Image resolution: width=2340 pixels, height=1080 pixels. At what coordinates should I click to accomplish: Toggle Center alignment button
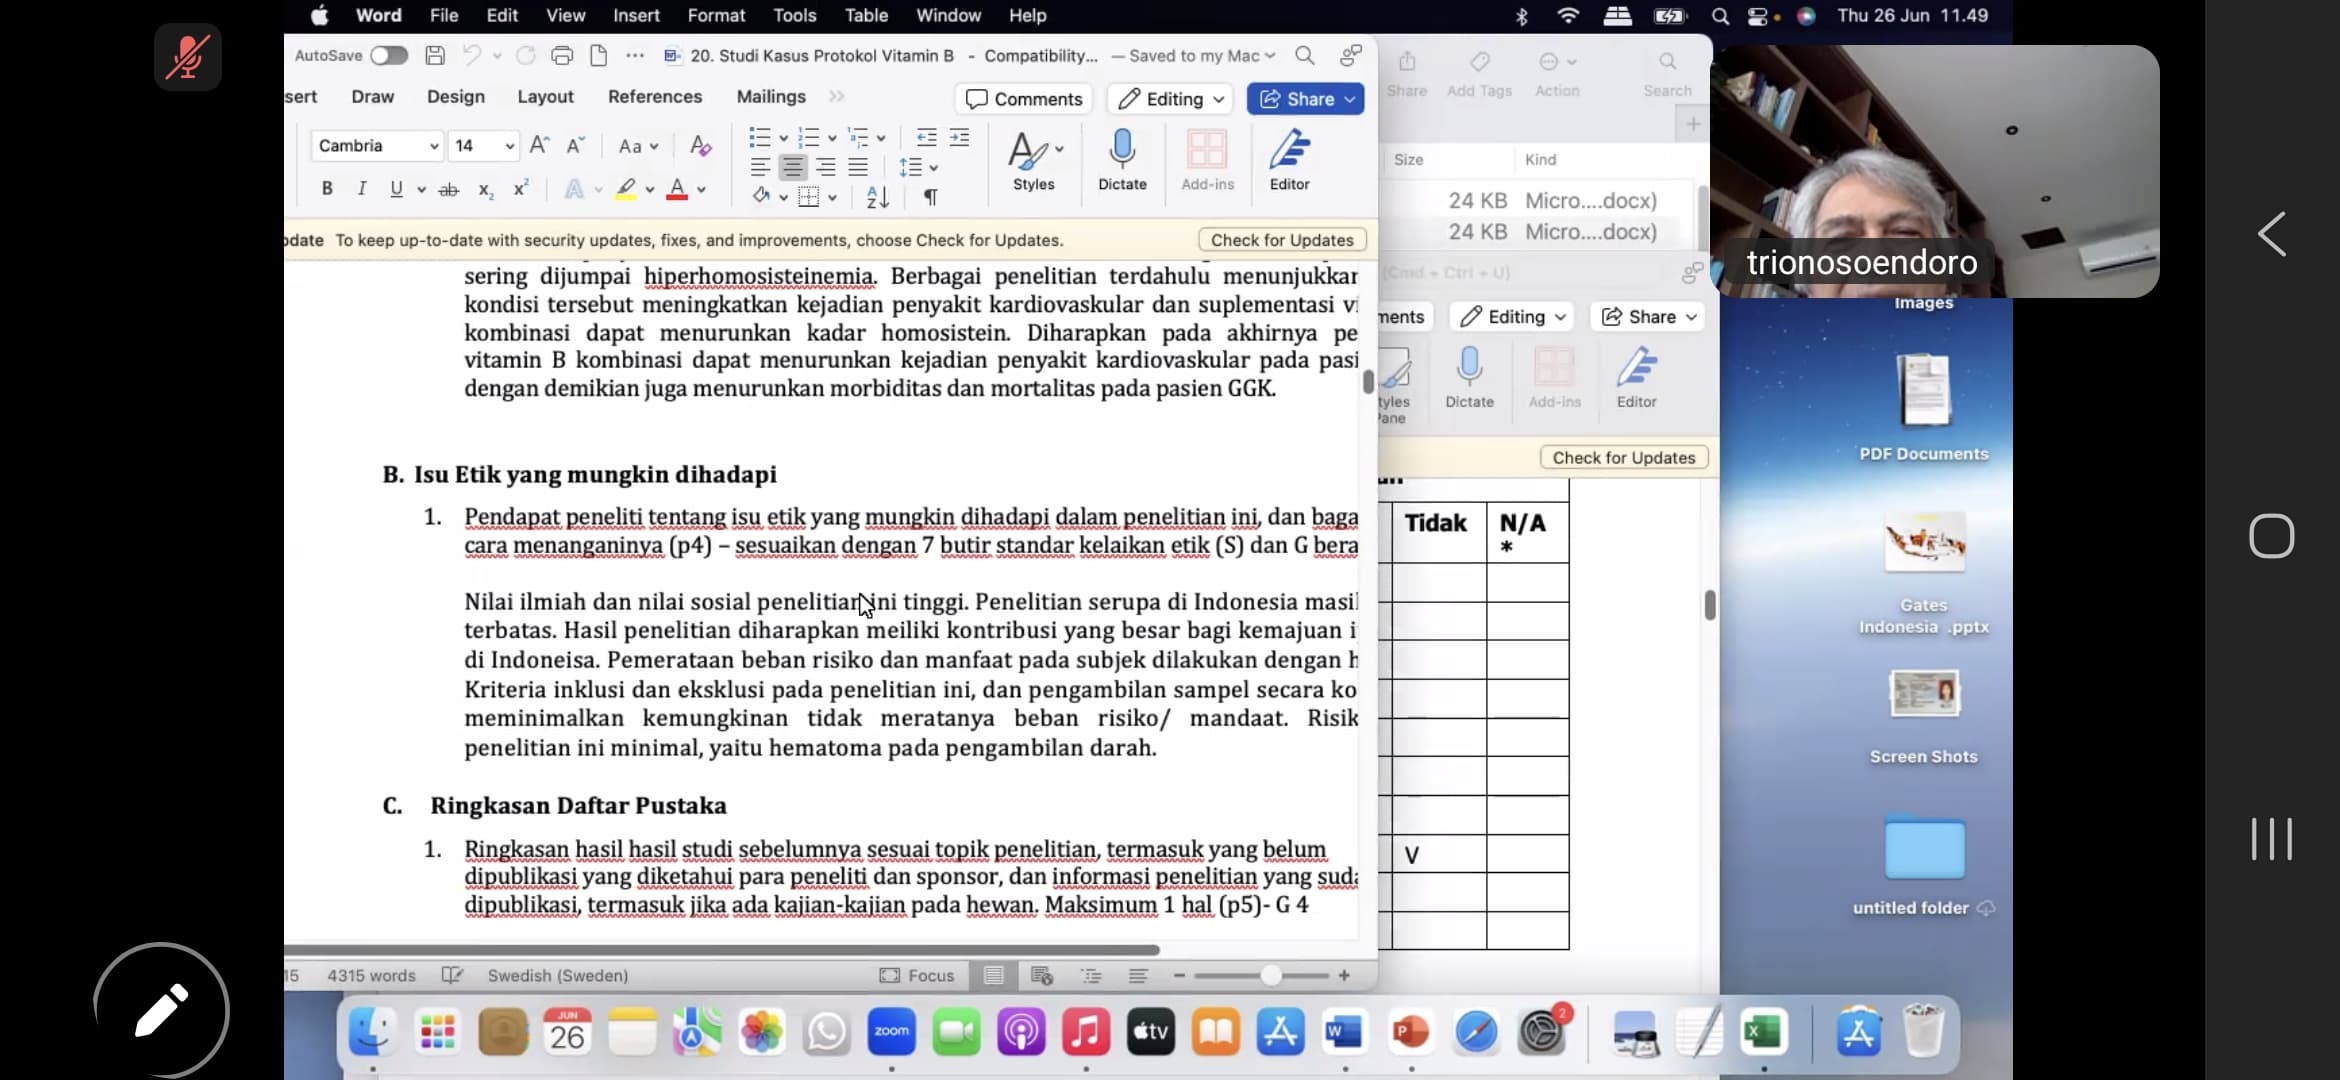click(x=793, y=167)
